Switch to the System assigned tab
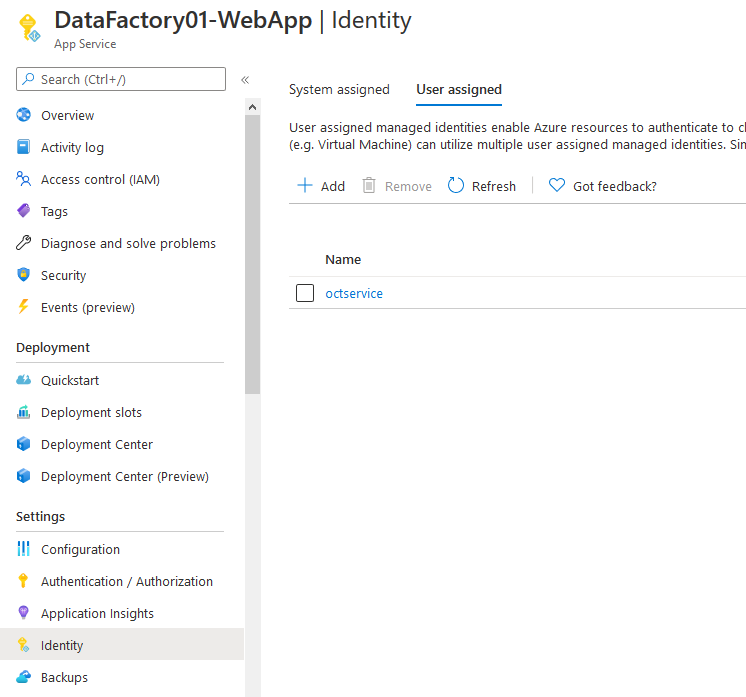The height and width of the screenshot is (697, 746). pyautogui.click(x=339, y=90)
